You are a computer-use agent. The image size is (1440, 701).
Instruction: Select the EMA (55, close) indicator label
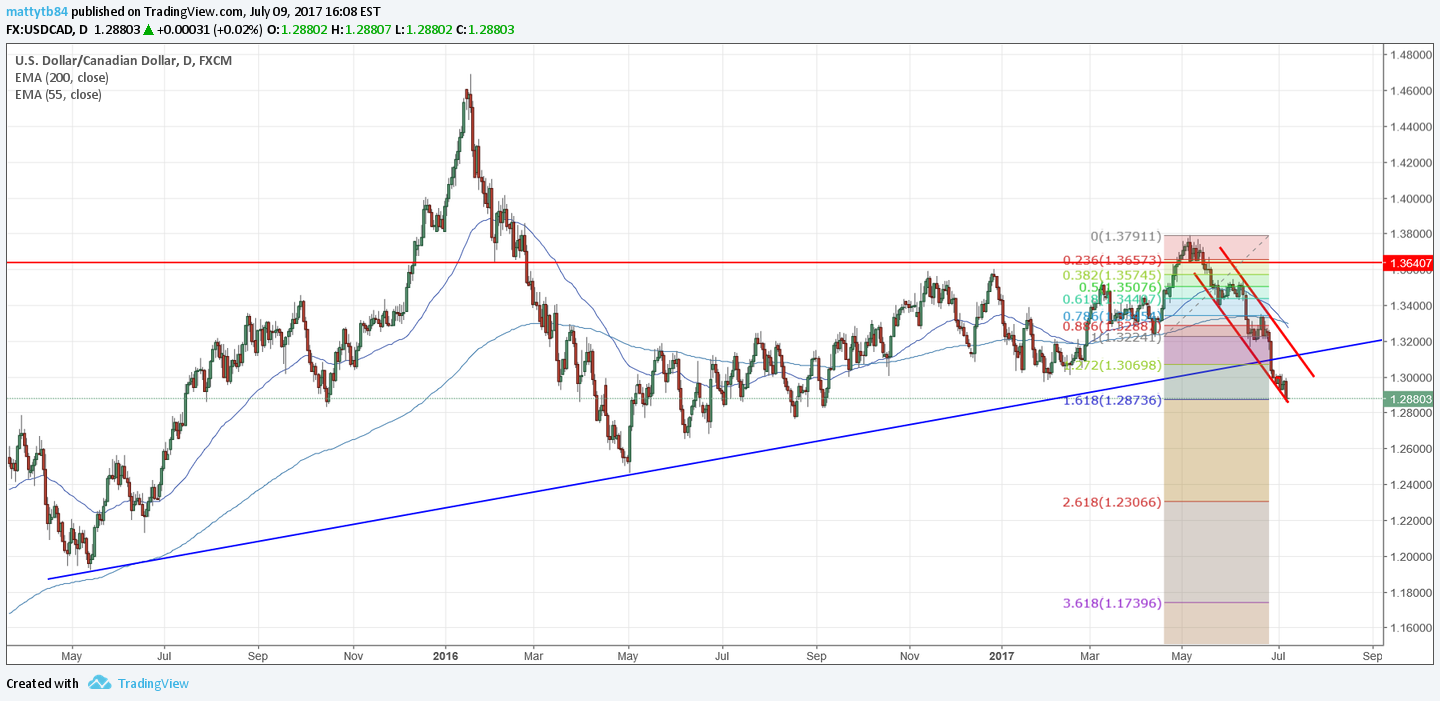(x=58, y=95)
